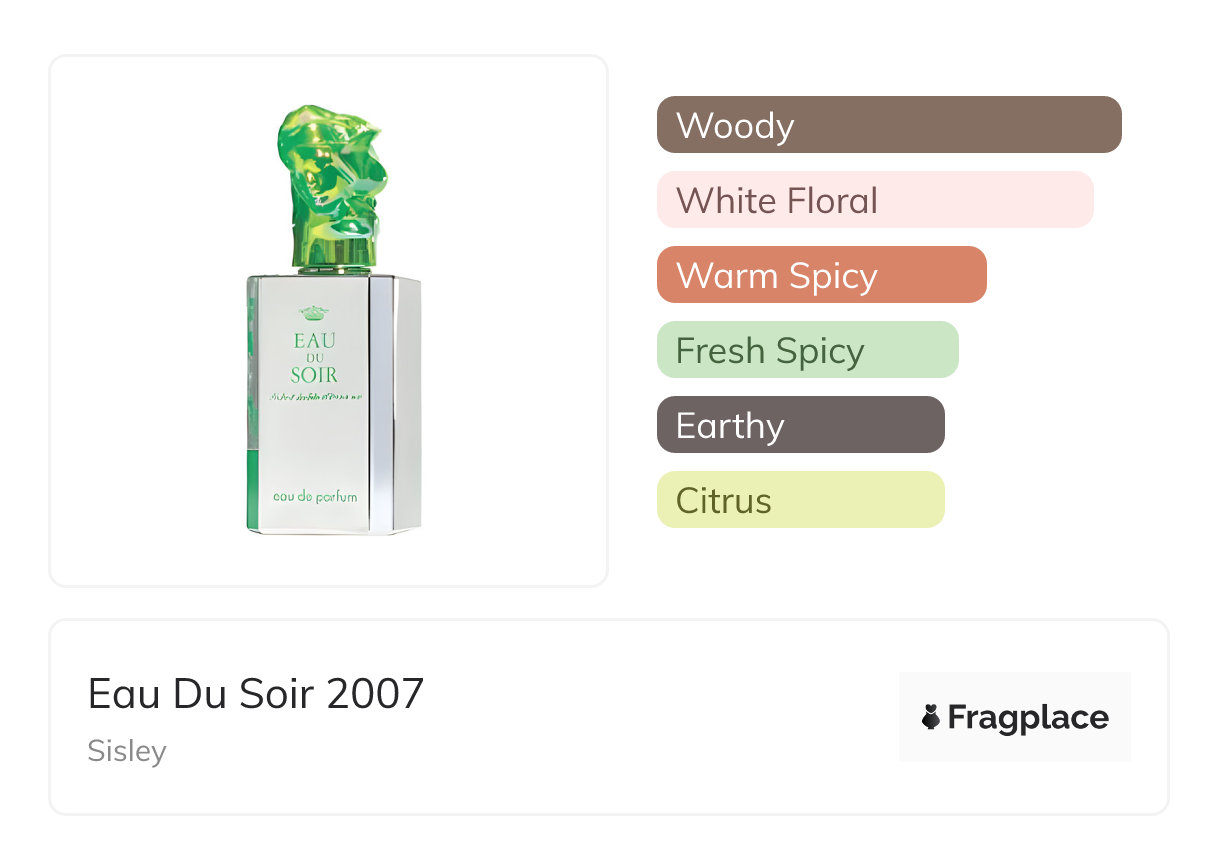Click the green collar under the cap

click(x=334, y=269)
